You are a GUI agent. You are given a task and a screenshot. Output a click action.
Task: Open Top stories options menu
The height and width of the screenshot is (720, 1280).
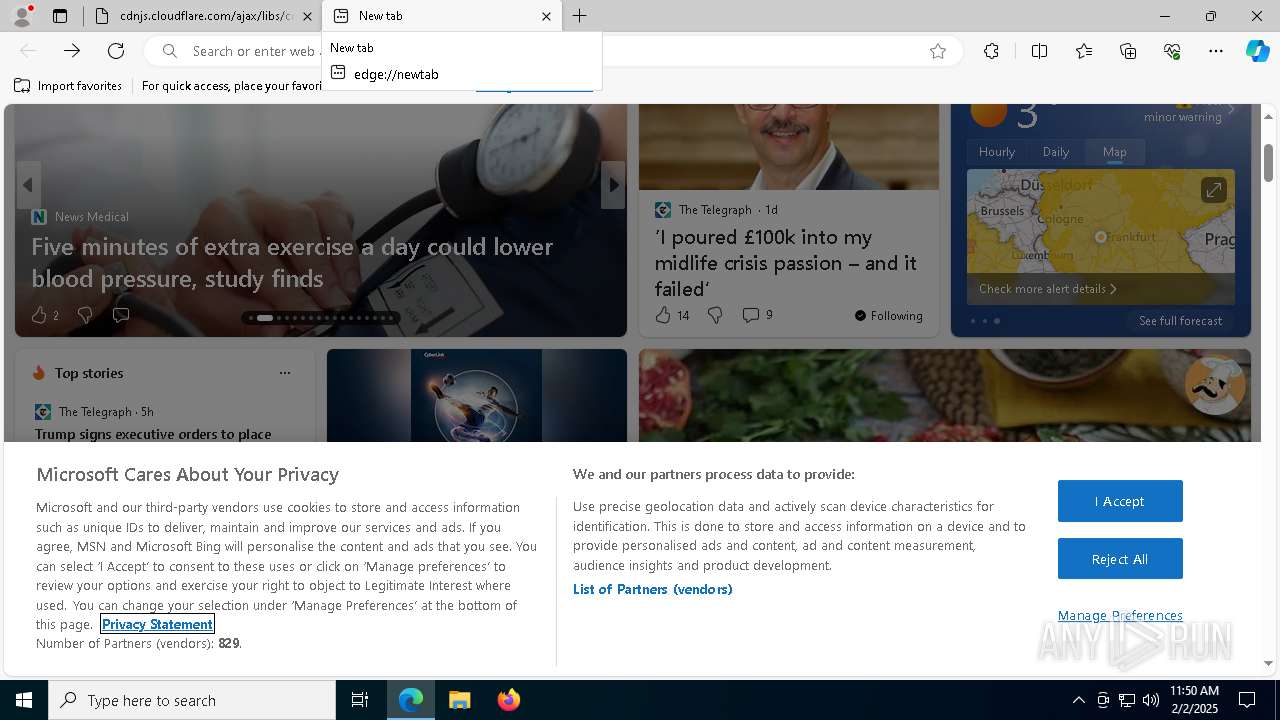[x=285, y=373]
